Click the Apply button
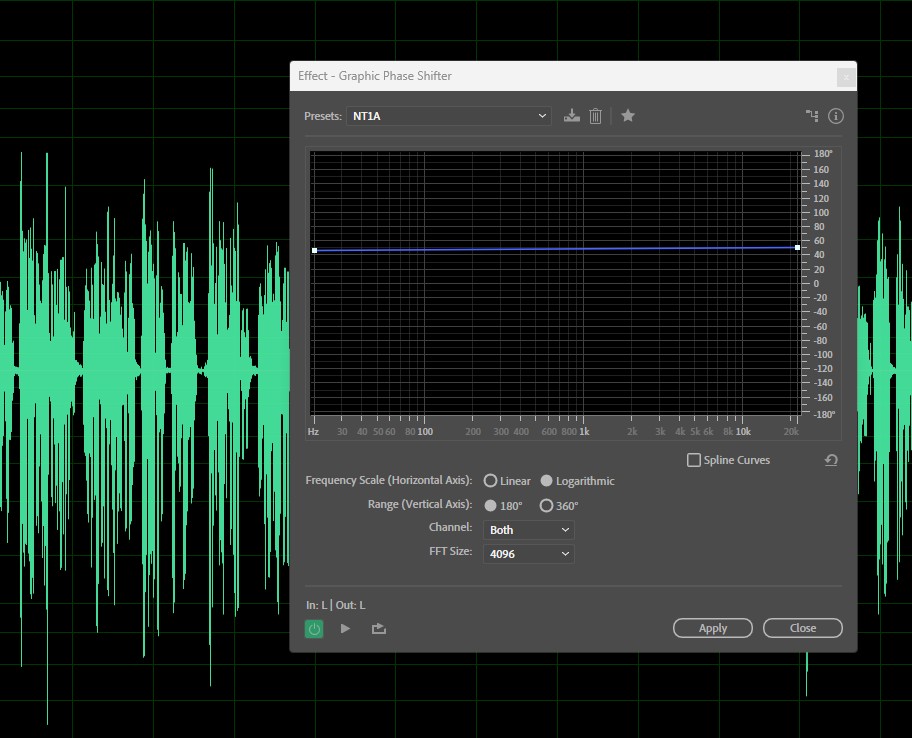The width and height of the screenshot is (912, 738). (x=713, y=628)
